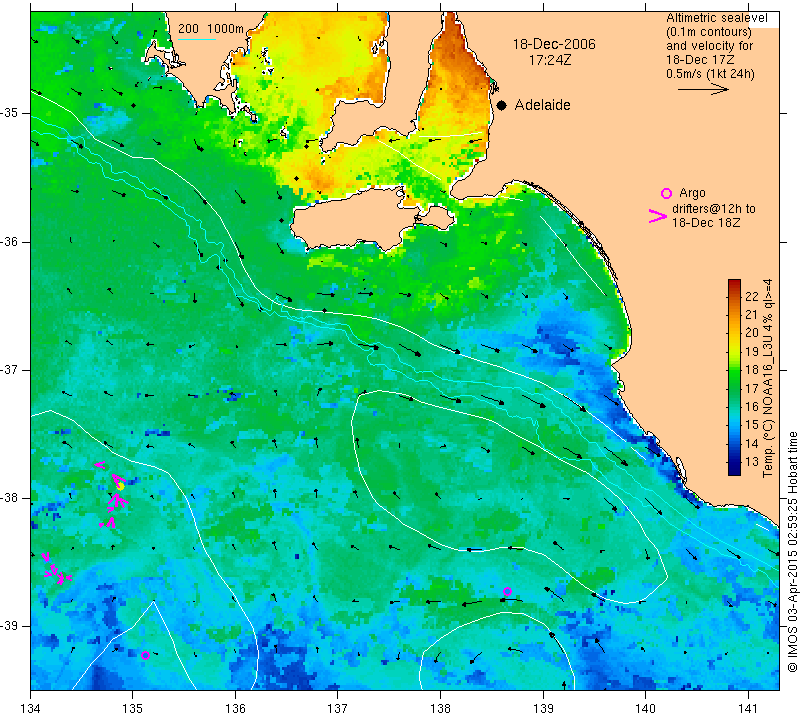The height and width of the screenshot is (720, 800).
Task: Click the longitude axis label 137
Action: point(338,708)
